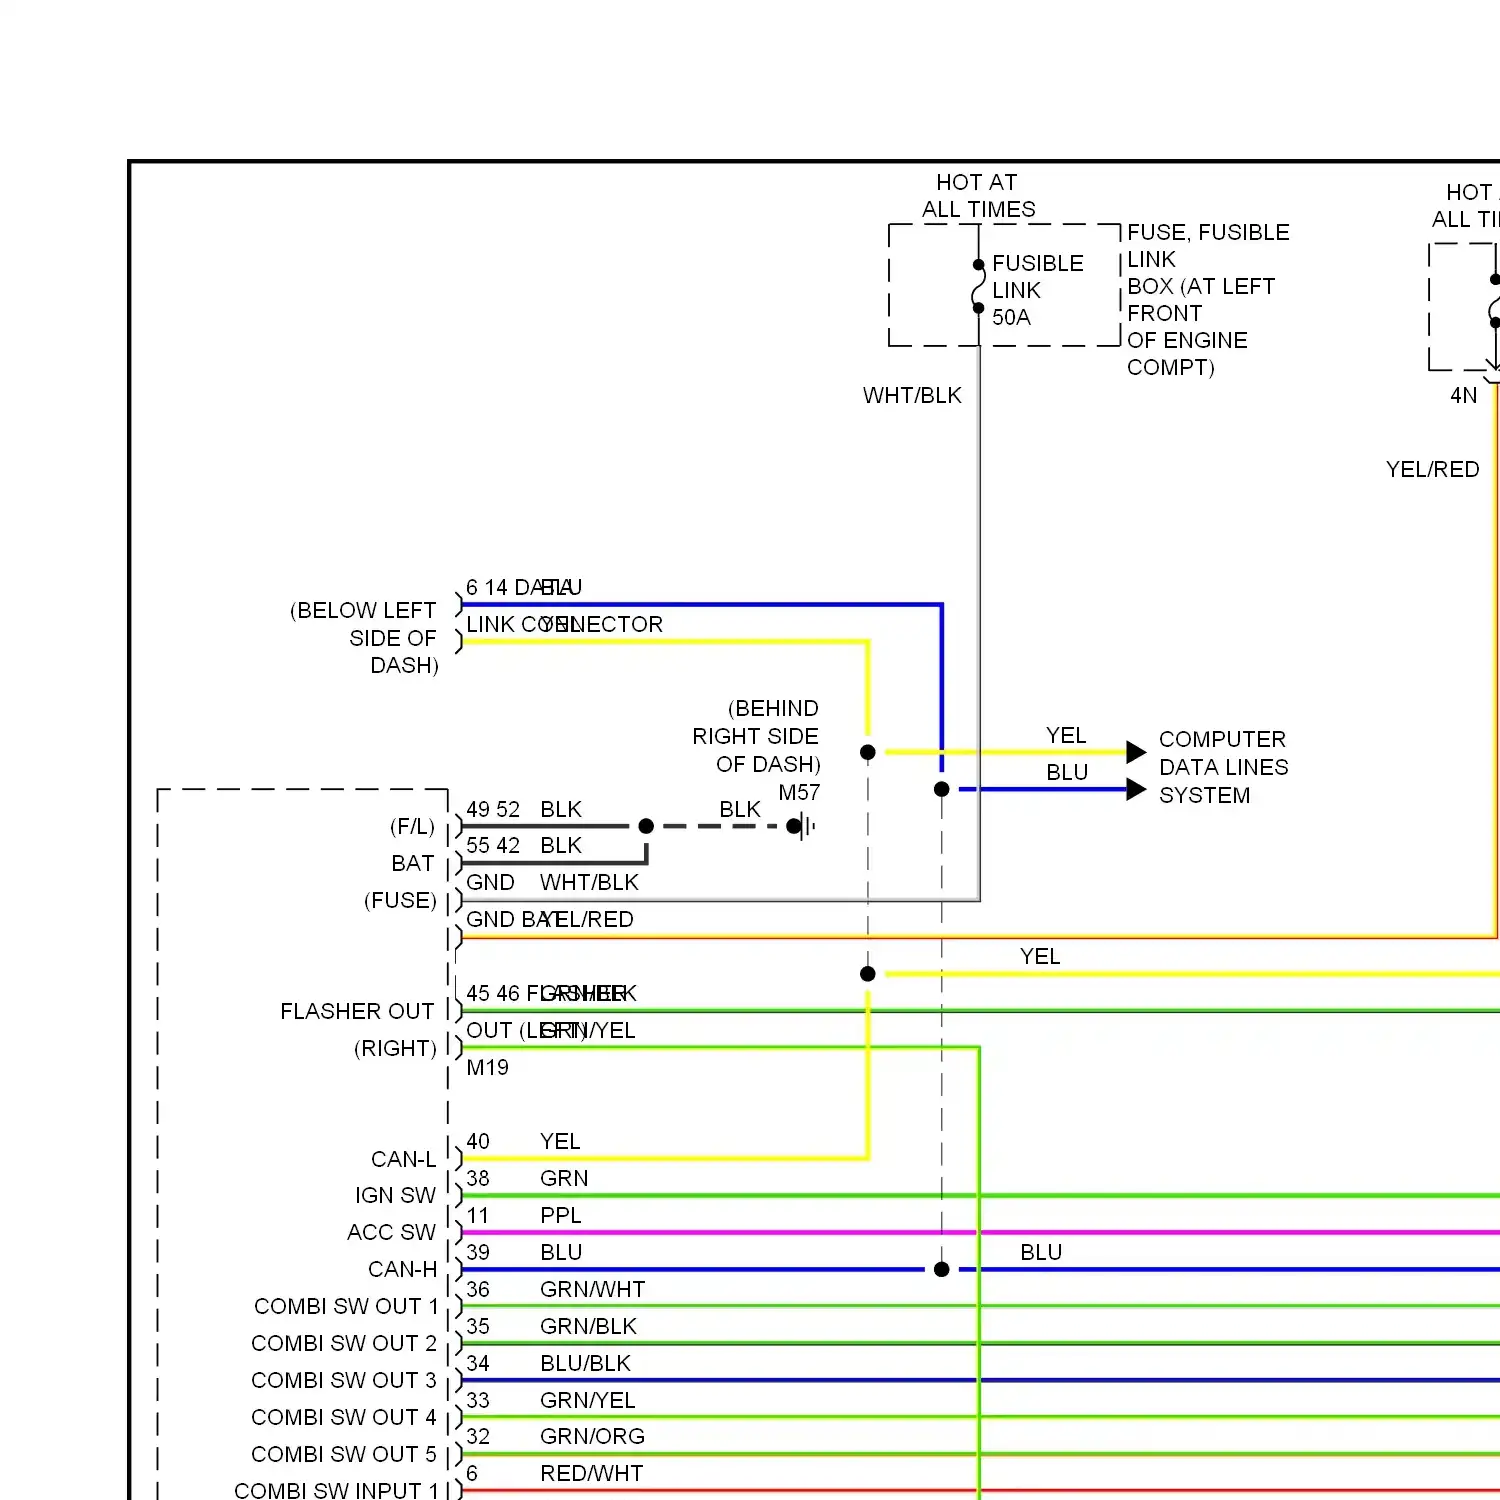The height and width of the screenshot is (1500, 1500).
Task: Select the M19 connector label
Action: (487, 1068)
